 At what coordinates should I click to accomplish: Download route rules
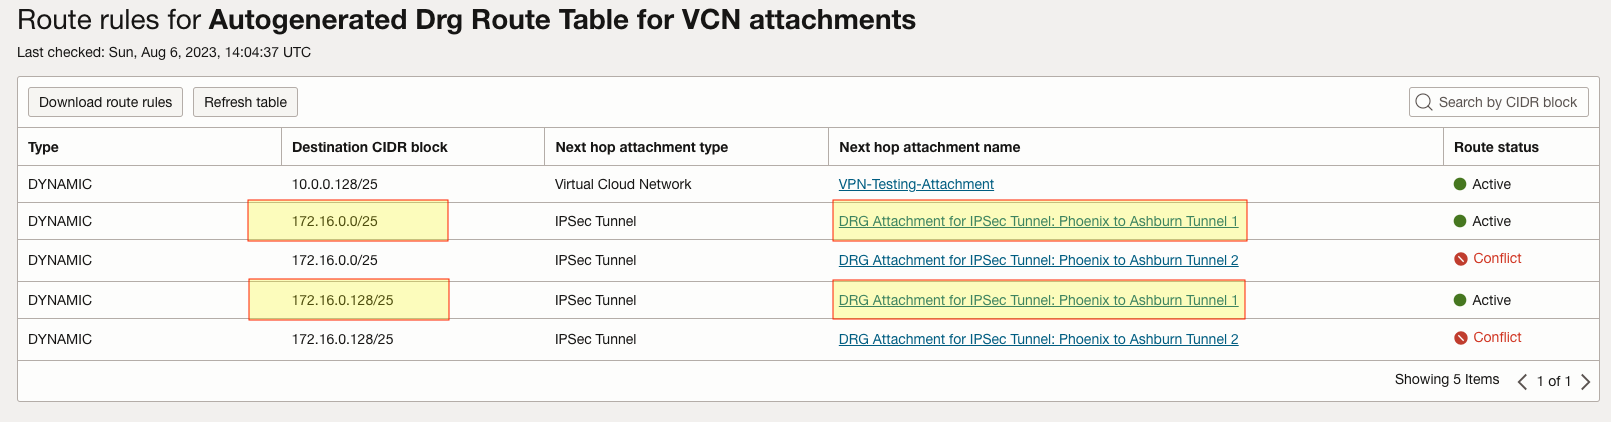point(105,102)
